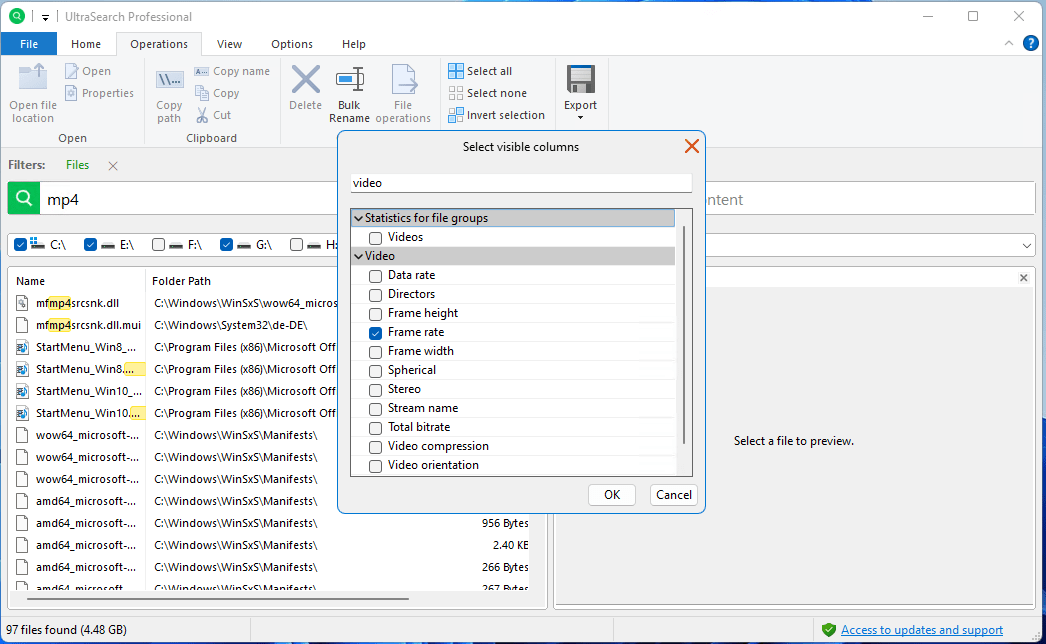Open Access to updates and support link
Image resolution: width=1046 pixels, height=644 pixels.
tap(921, 630)
